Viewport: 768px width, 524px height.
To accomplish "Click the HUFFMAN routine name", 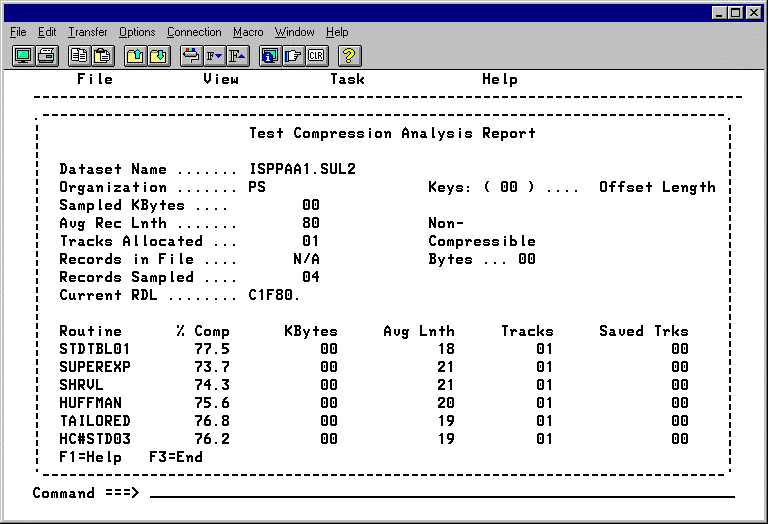I will click(x=90, y=403).
